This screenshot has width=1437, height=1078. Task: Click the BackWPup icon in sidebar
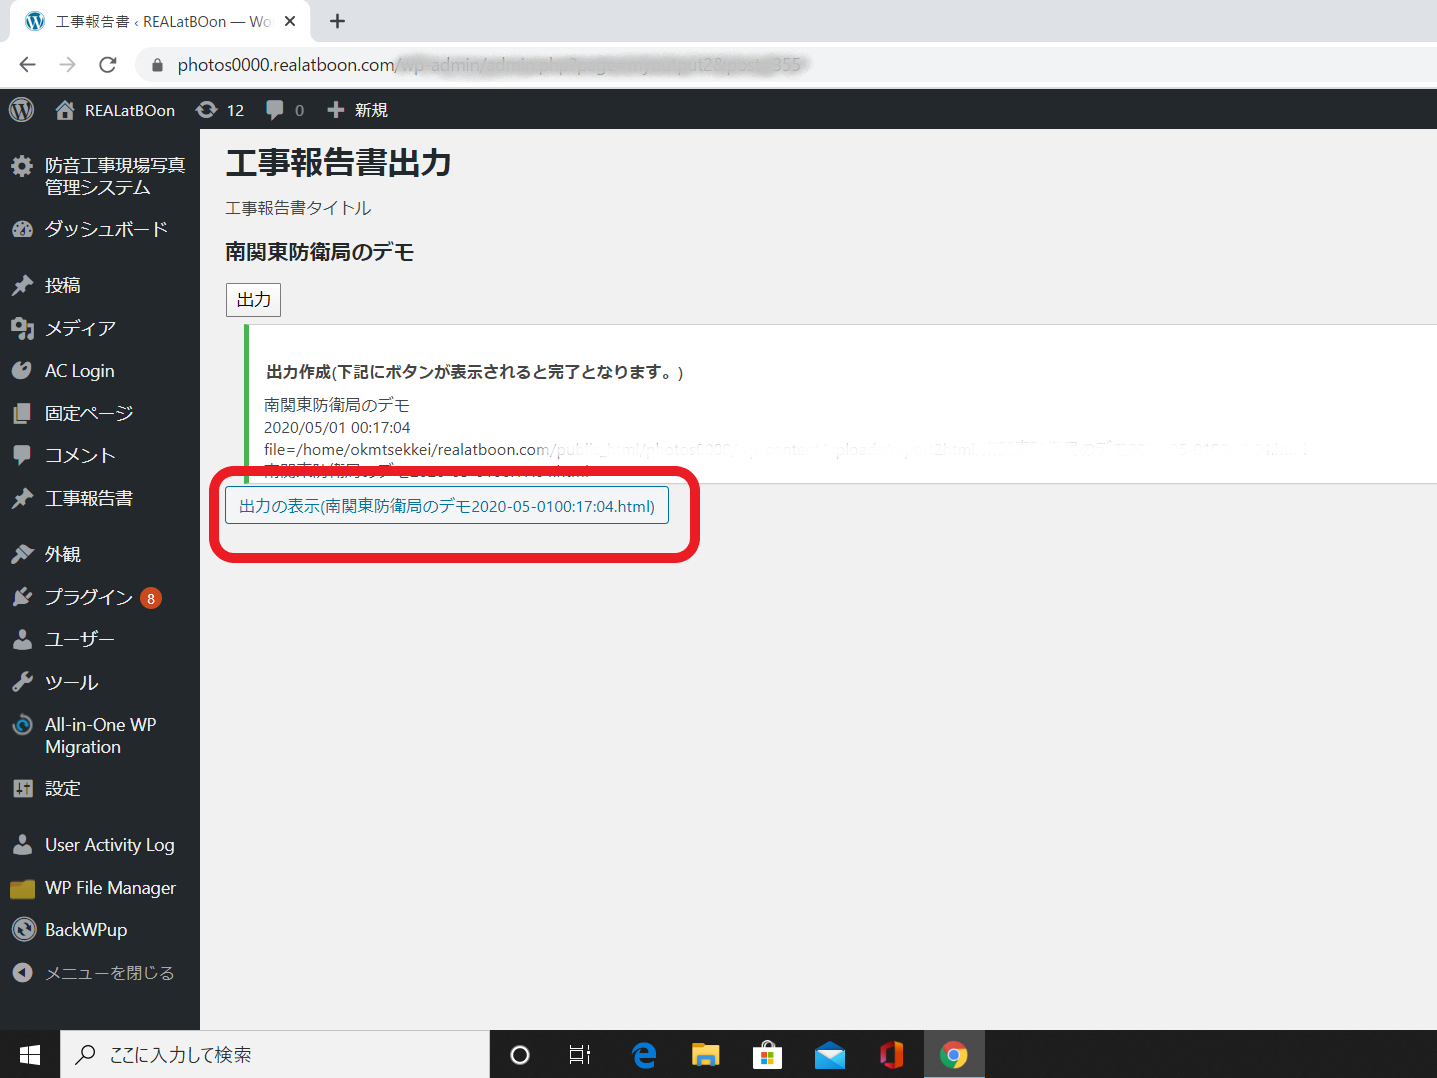22,930
